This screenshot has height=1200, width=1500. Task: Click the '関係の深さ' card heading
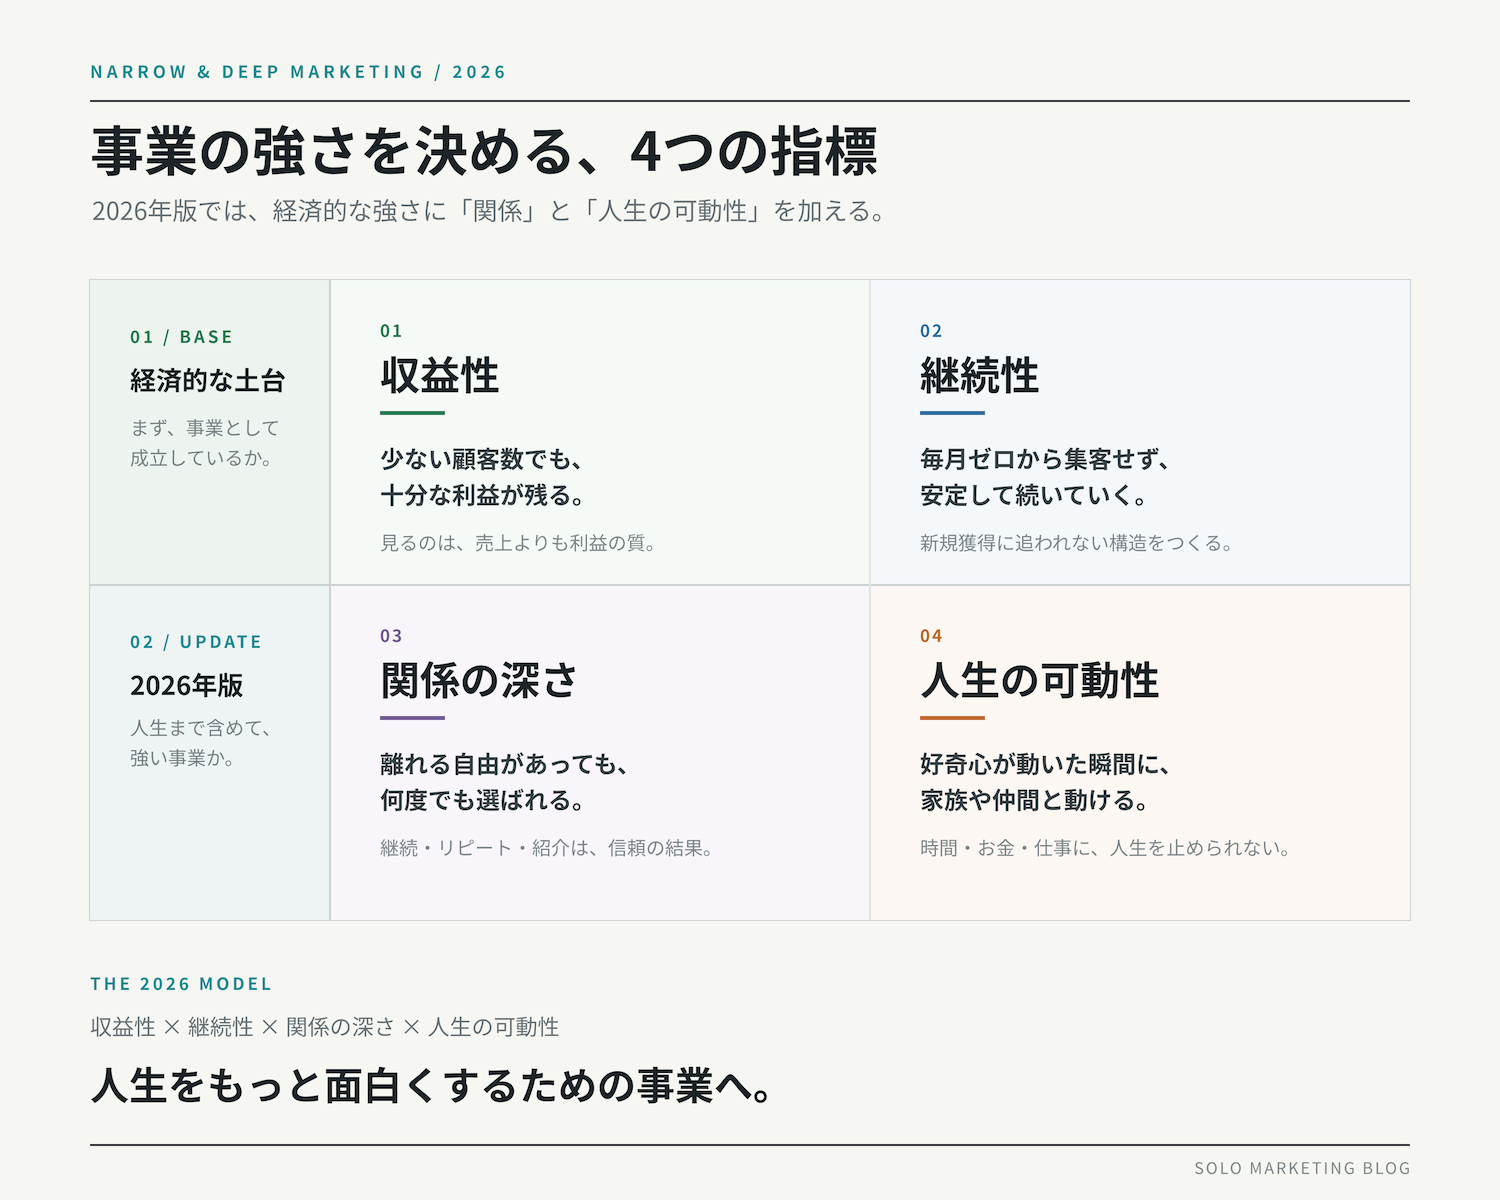479,681
